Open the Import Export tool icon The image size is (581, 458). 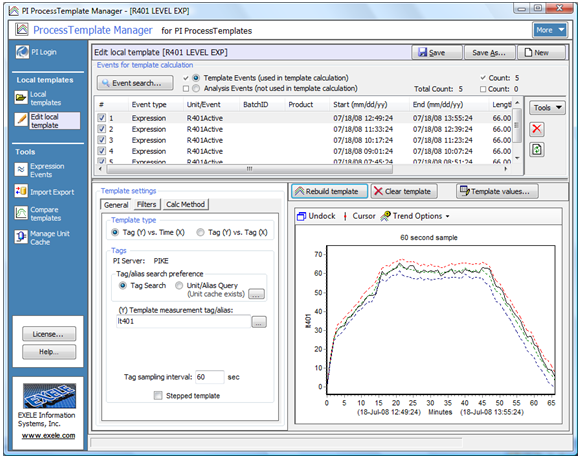(21, 191)
